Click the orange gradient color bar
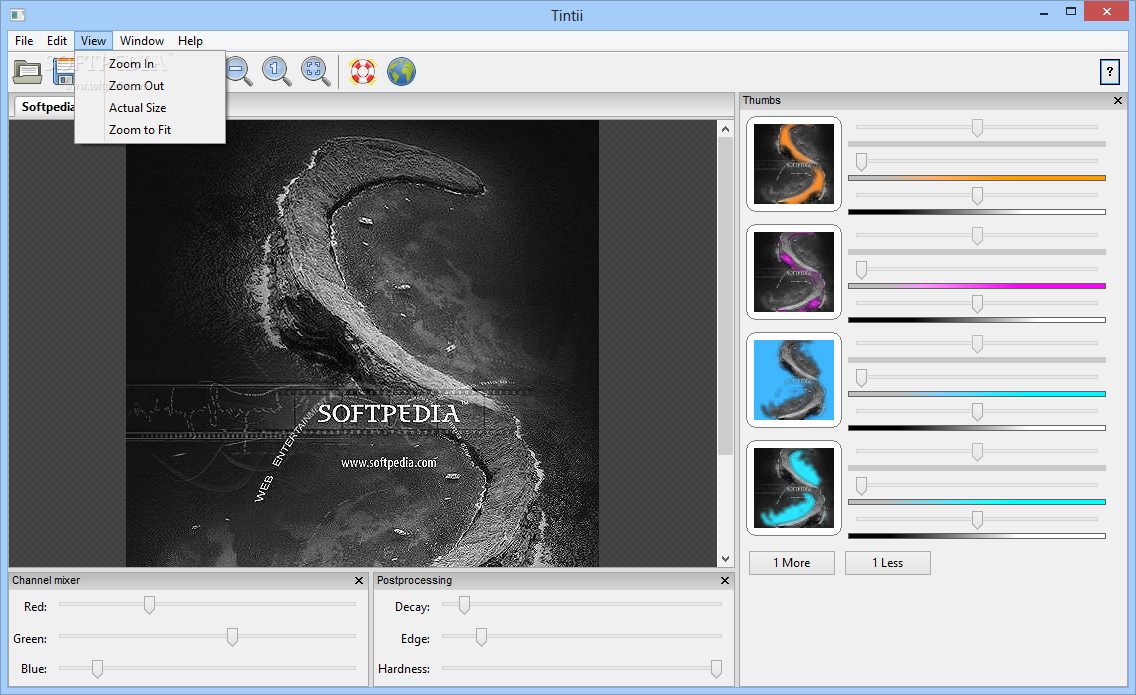 pos(977,178)
